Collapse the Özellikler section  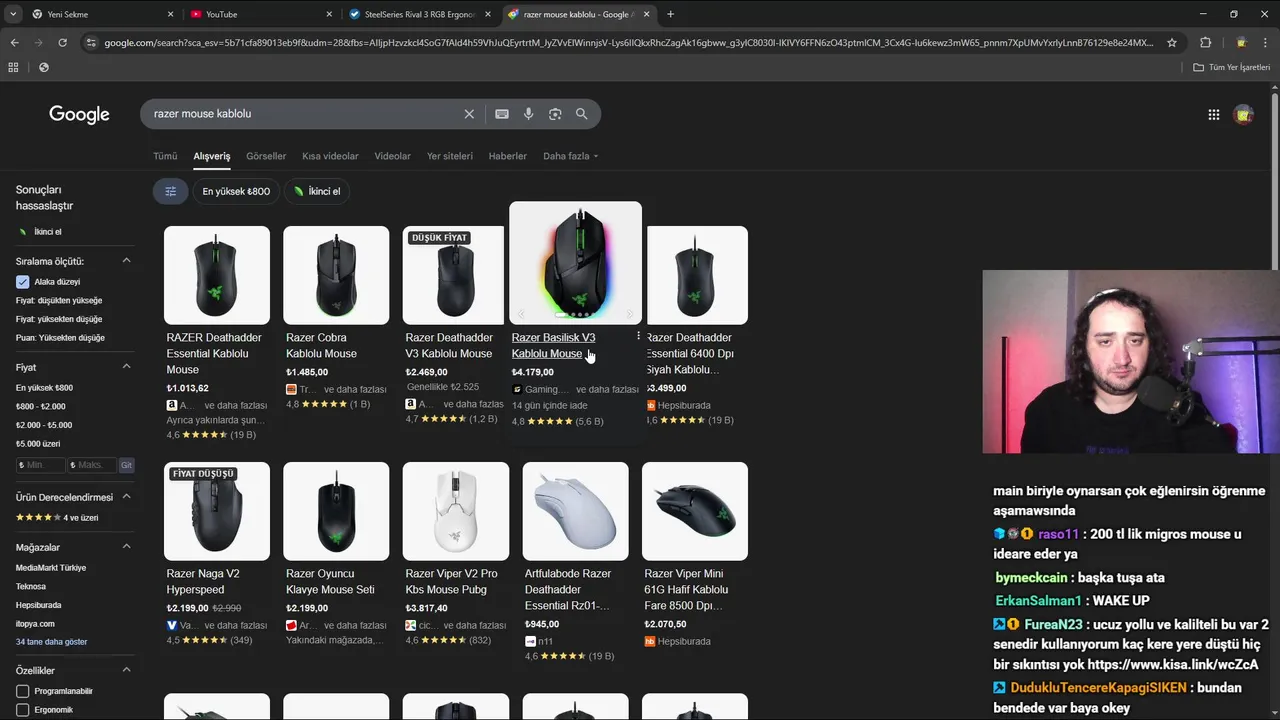point(126,670)
